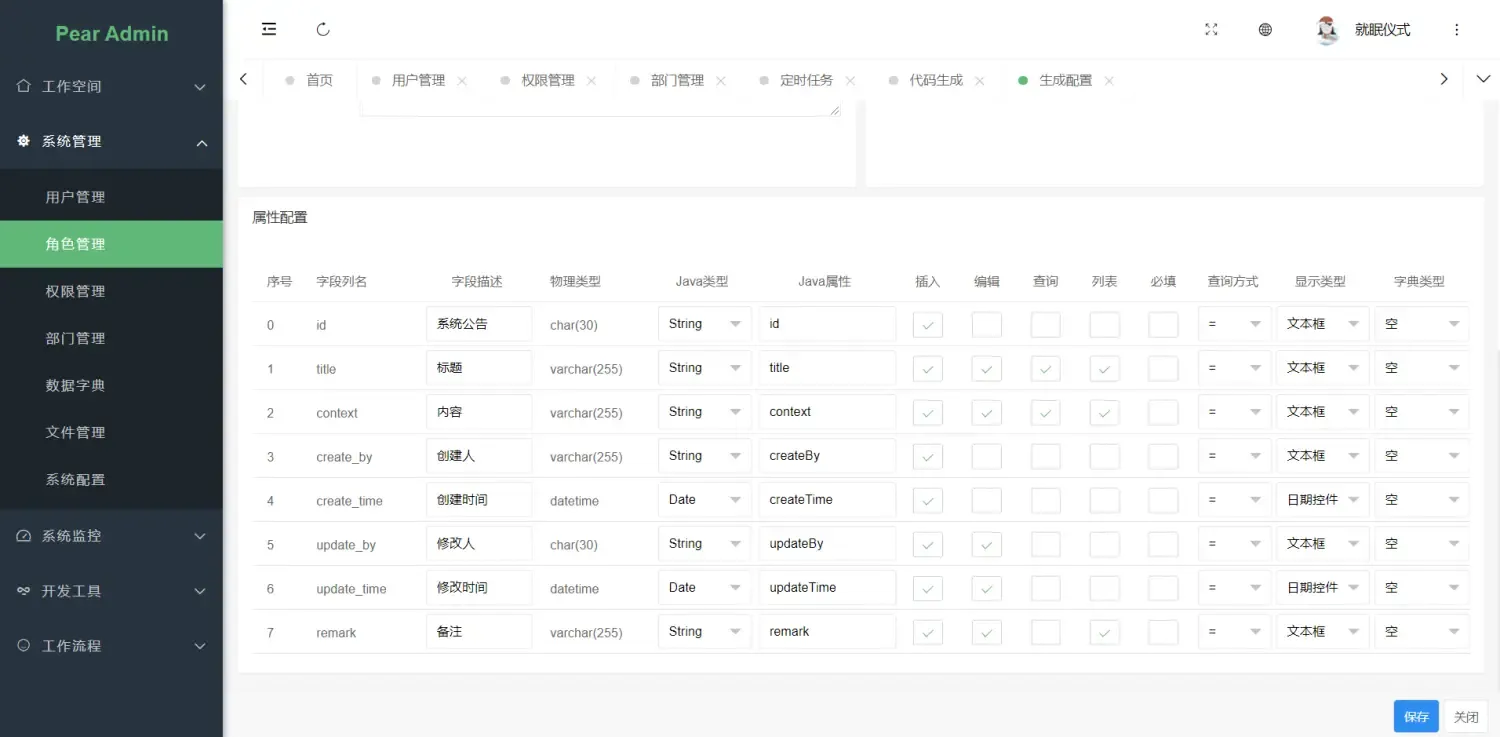Screen dimensions: 1500x737
Task: Open the Java类型 dropdown for the title field
Action: [x=704, y=367]
